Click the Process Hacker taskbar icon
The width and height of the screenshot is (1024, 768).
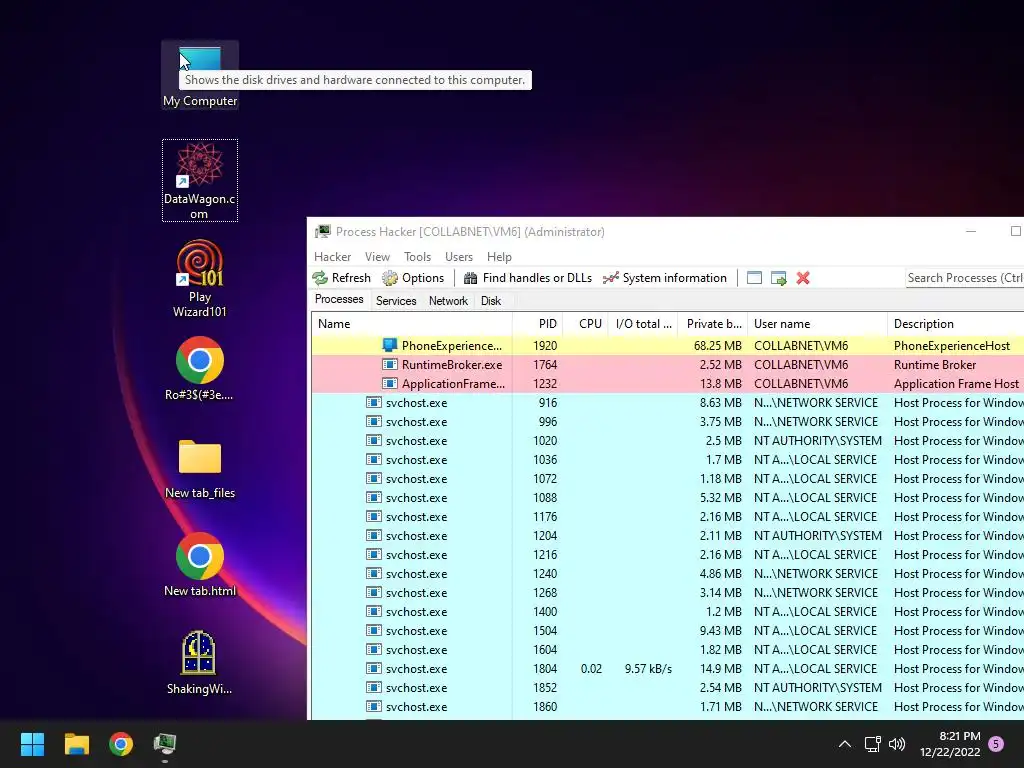click(165, 744)
